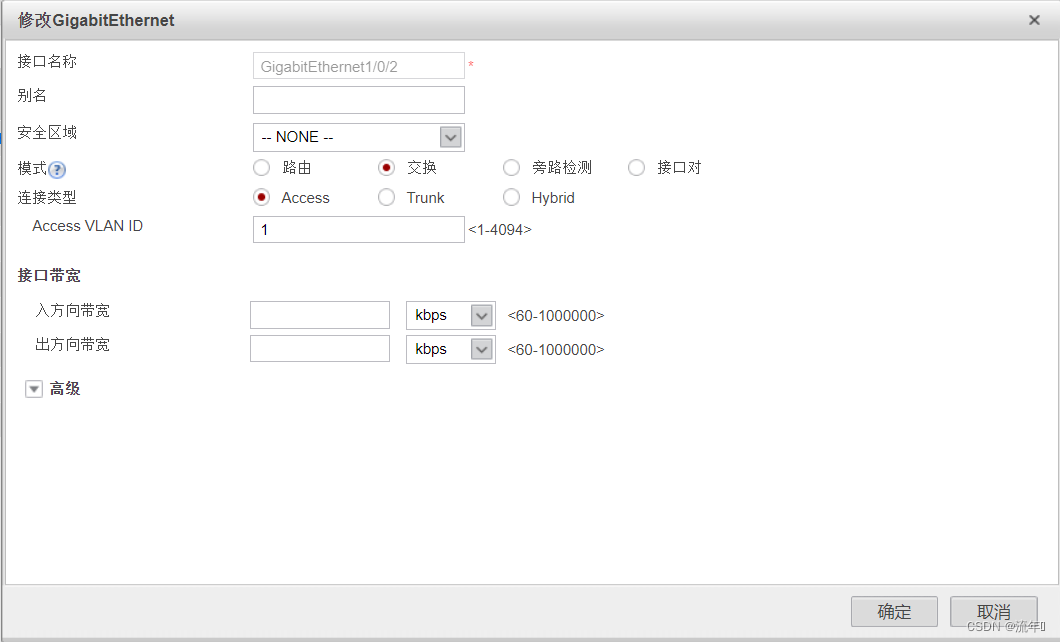Viewport: 1060px width, 642px height.
Task: Select the 路由 mode radio button
Action: pos(262,168)
